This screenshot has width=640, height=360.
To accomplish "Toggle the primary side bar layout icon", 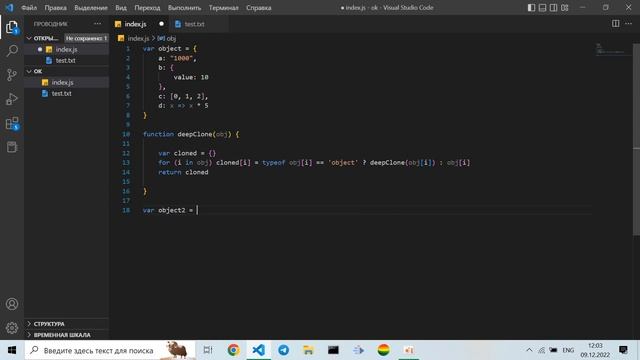I will click(x=531, y=7).
